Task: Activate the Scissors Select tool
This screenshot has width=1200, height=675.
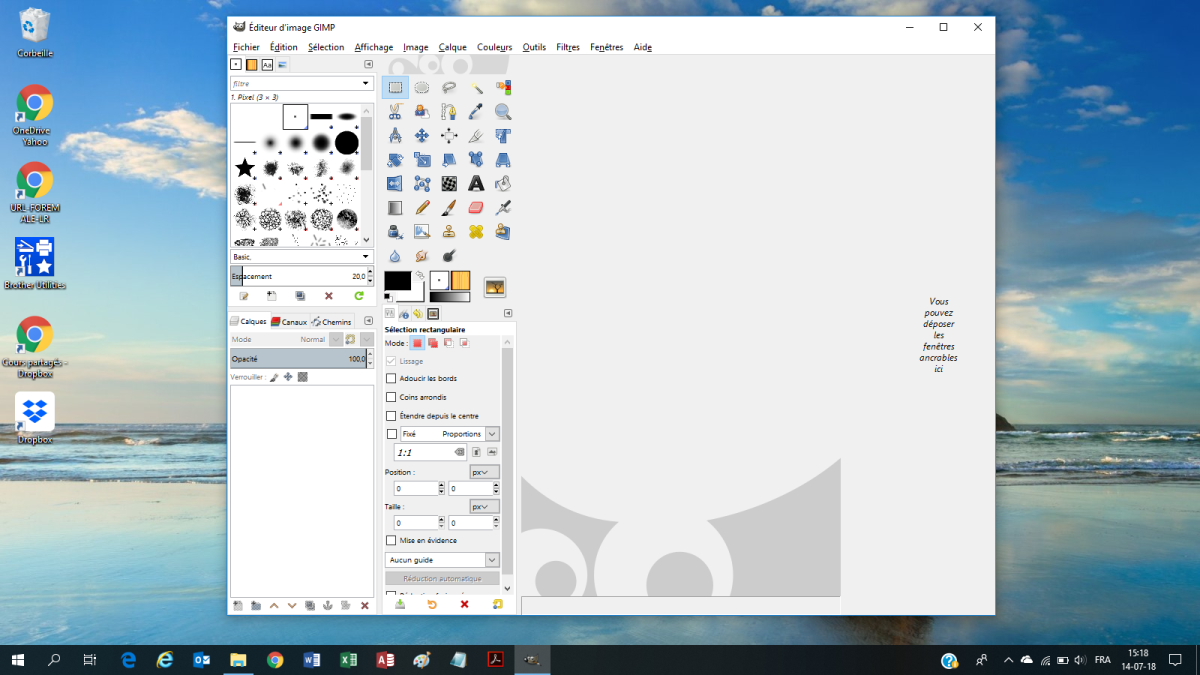Action: point(395,112)
